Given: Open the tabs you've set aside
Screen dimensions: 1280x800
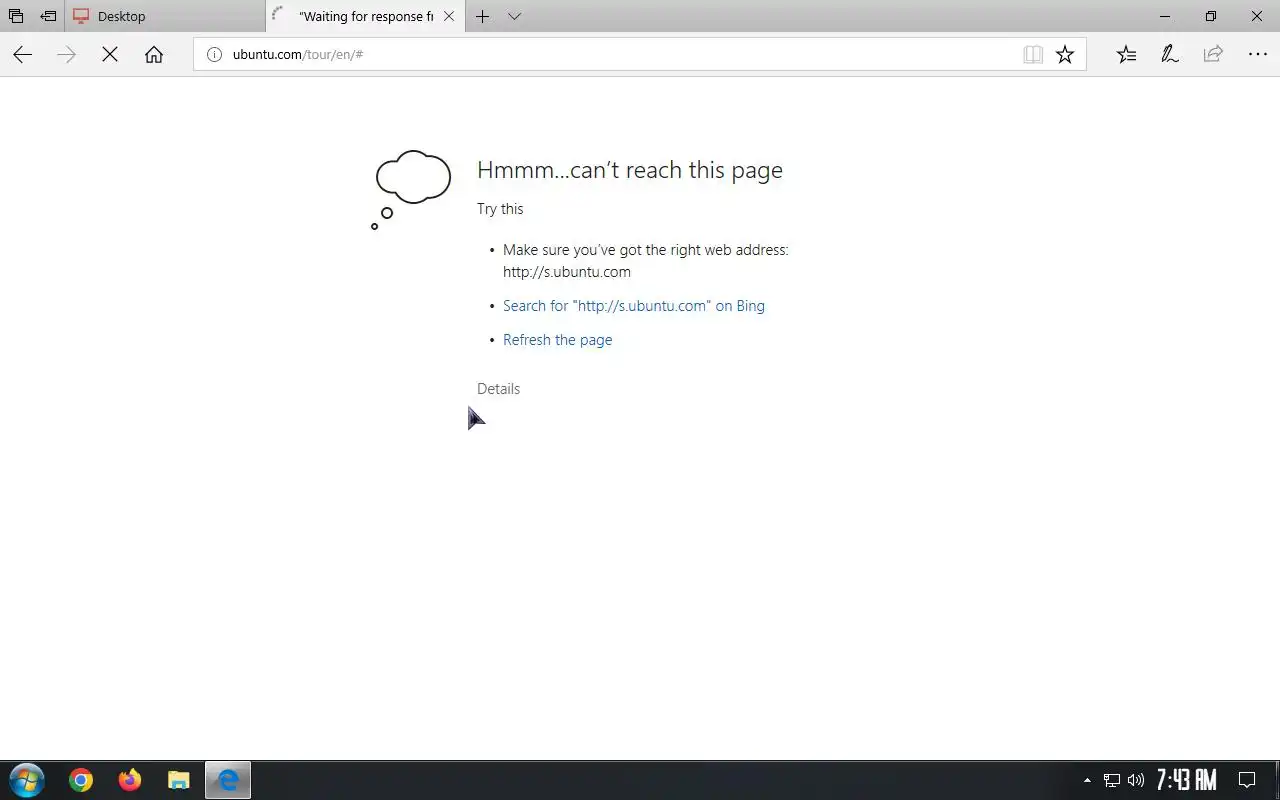Looking at the screenshot, I should (16, 16).
